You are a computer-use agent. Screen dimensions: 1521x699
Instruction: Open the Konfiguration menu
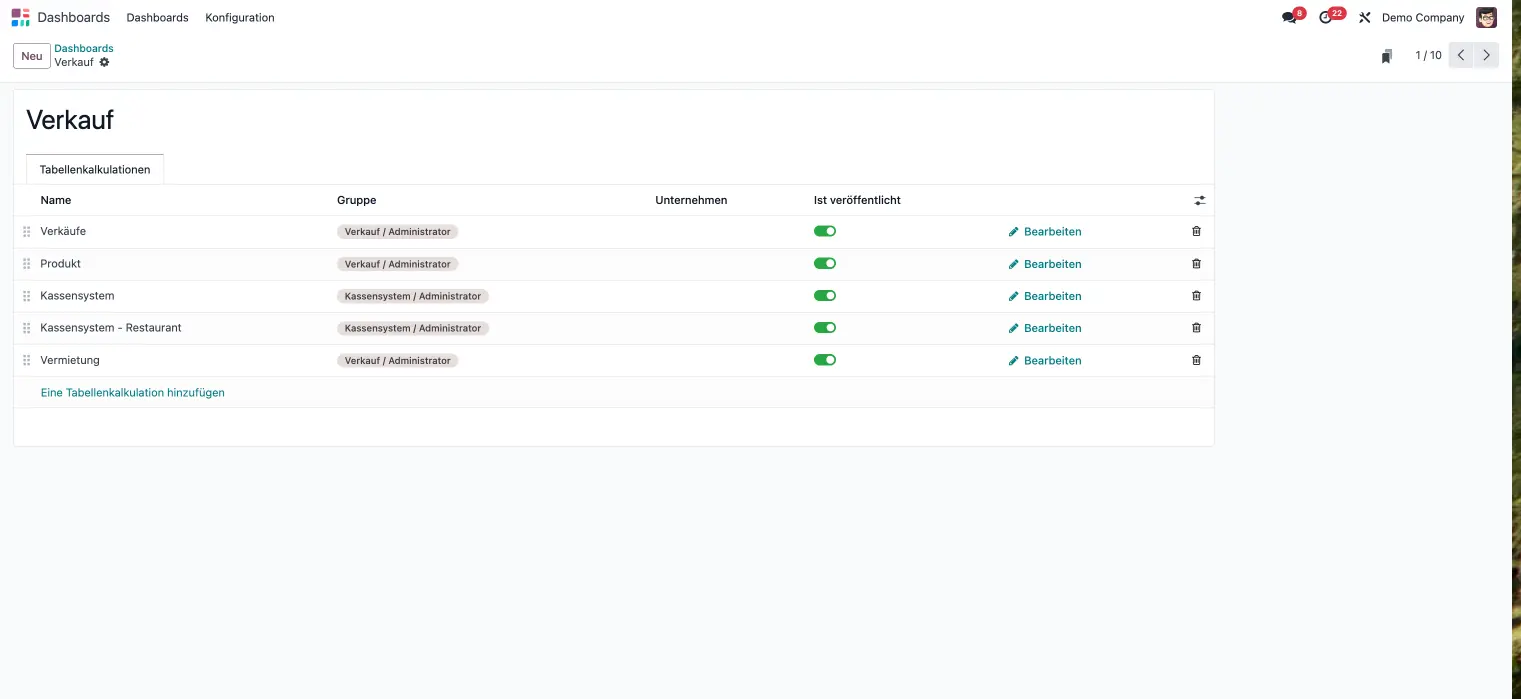click(x=239, y=18)
